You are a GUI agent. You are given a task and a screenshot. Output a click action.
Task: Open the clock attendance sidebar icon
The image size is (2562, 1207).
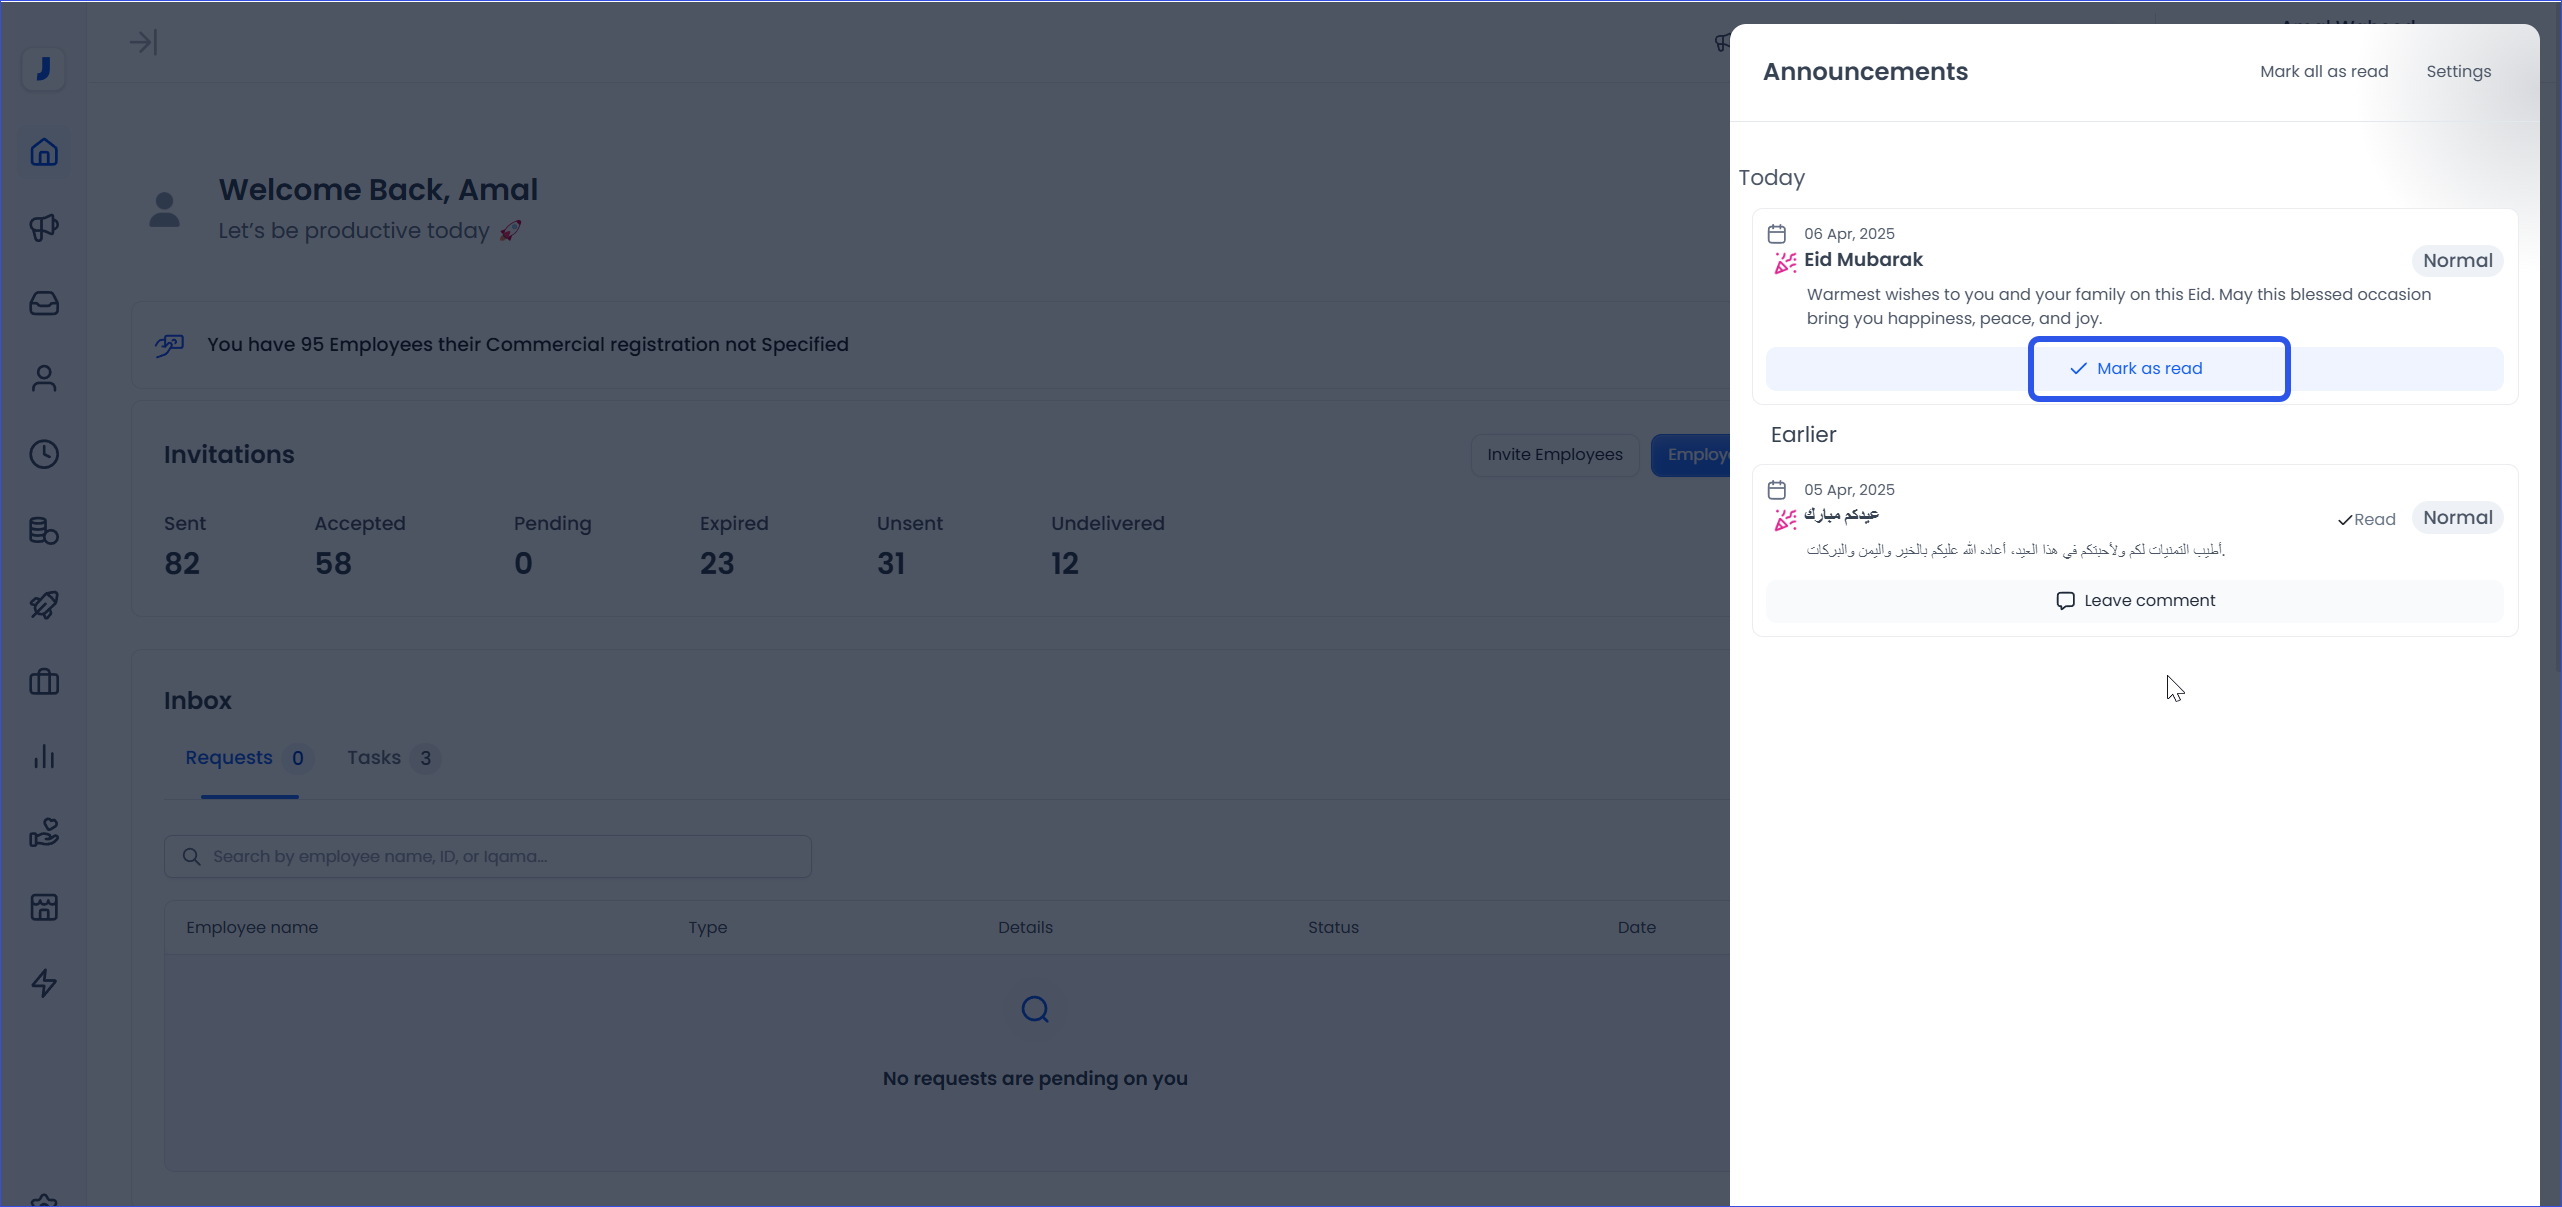click(44, 454)
